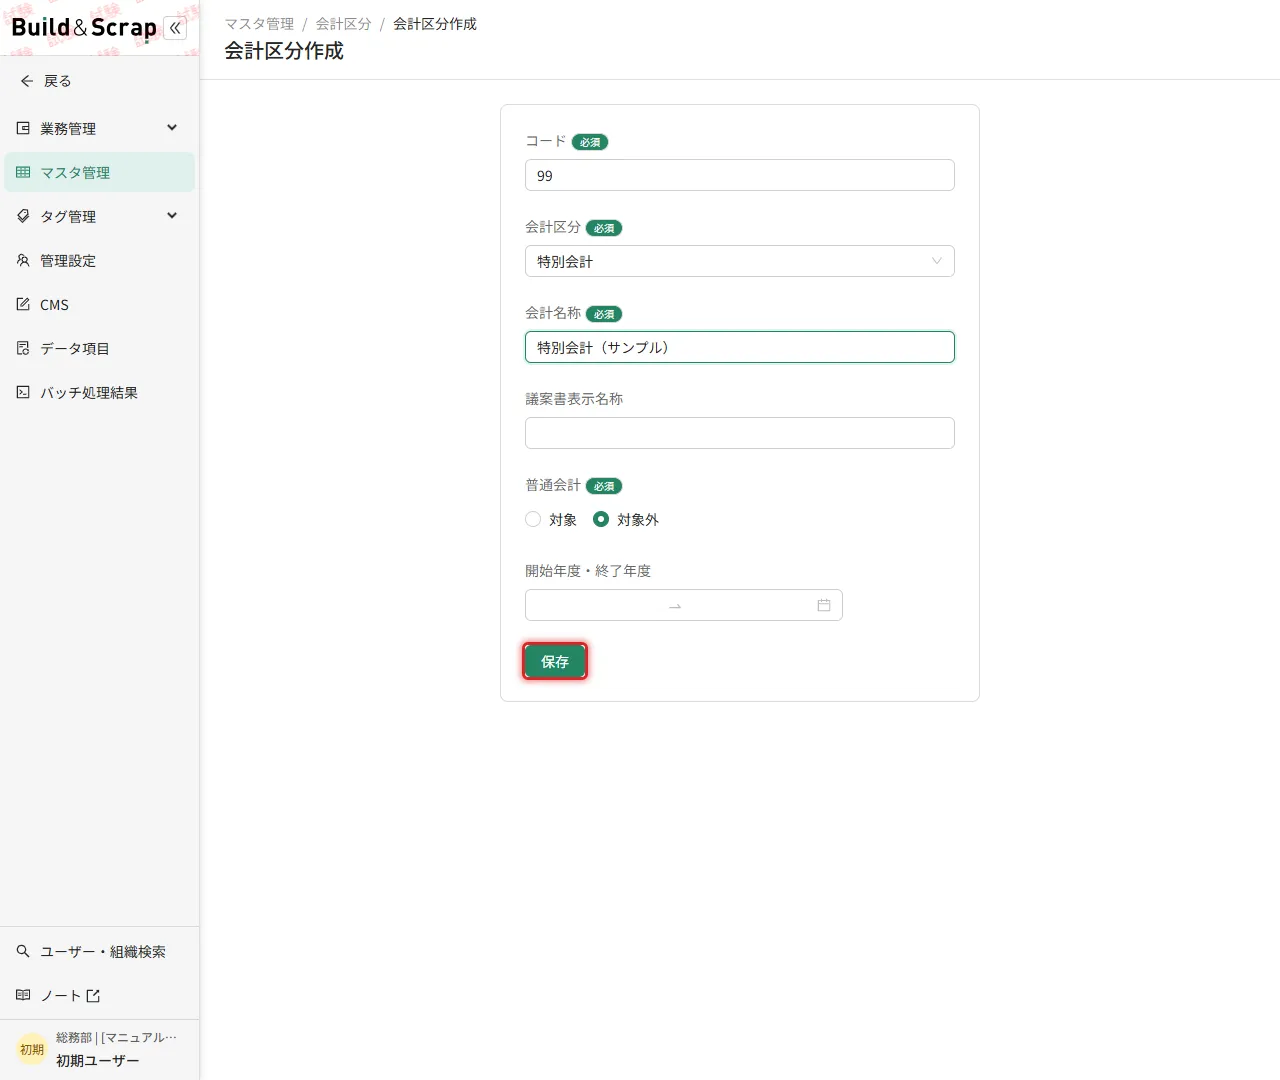
Task: Click the 会計区分作成 page heading
Action: click(284, 51)
